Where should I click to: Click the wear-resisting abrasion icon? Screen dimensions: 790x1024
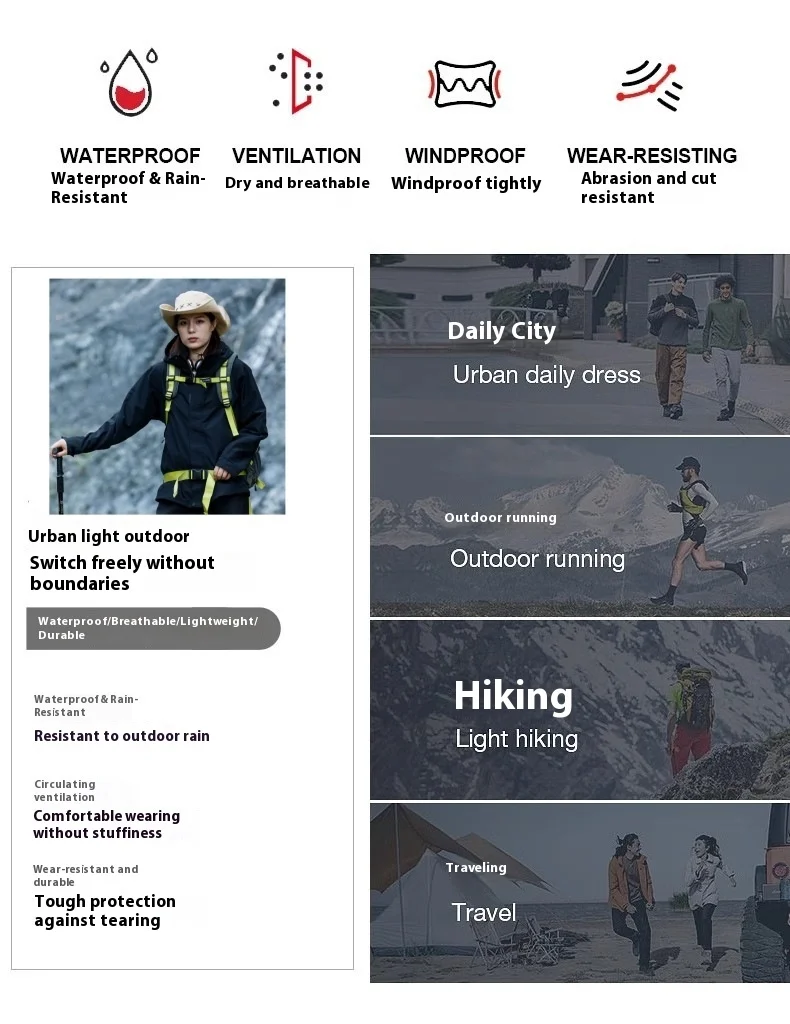pos(650,86)
